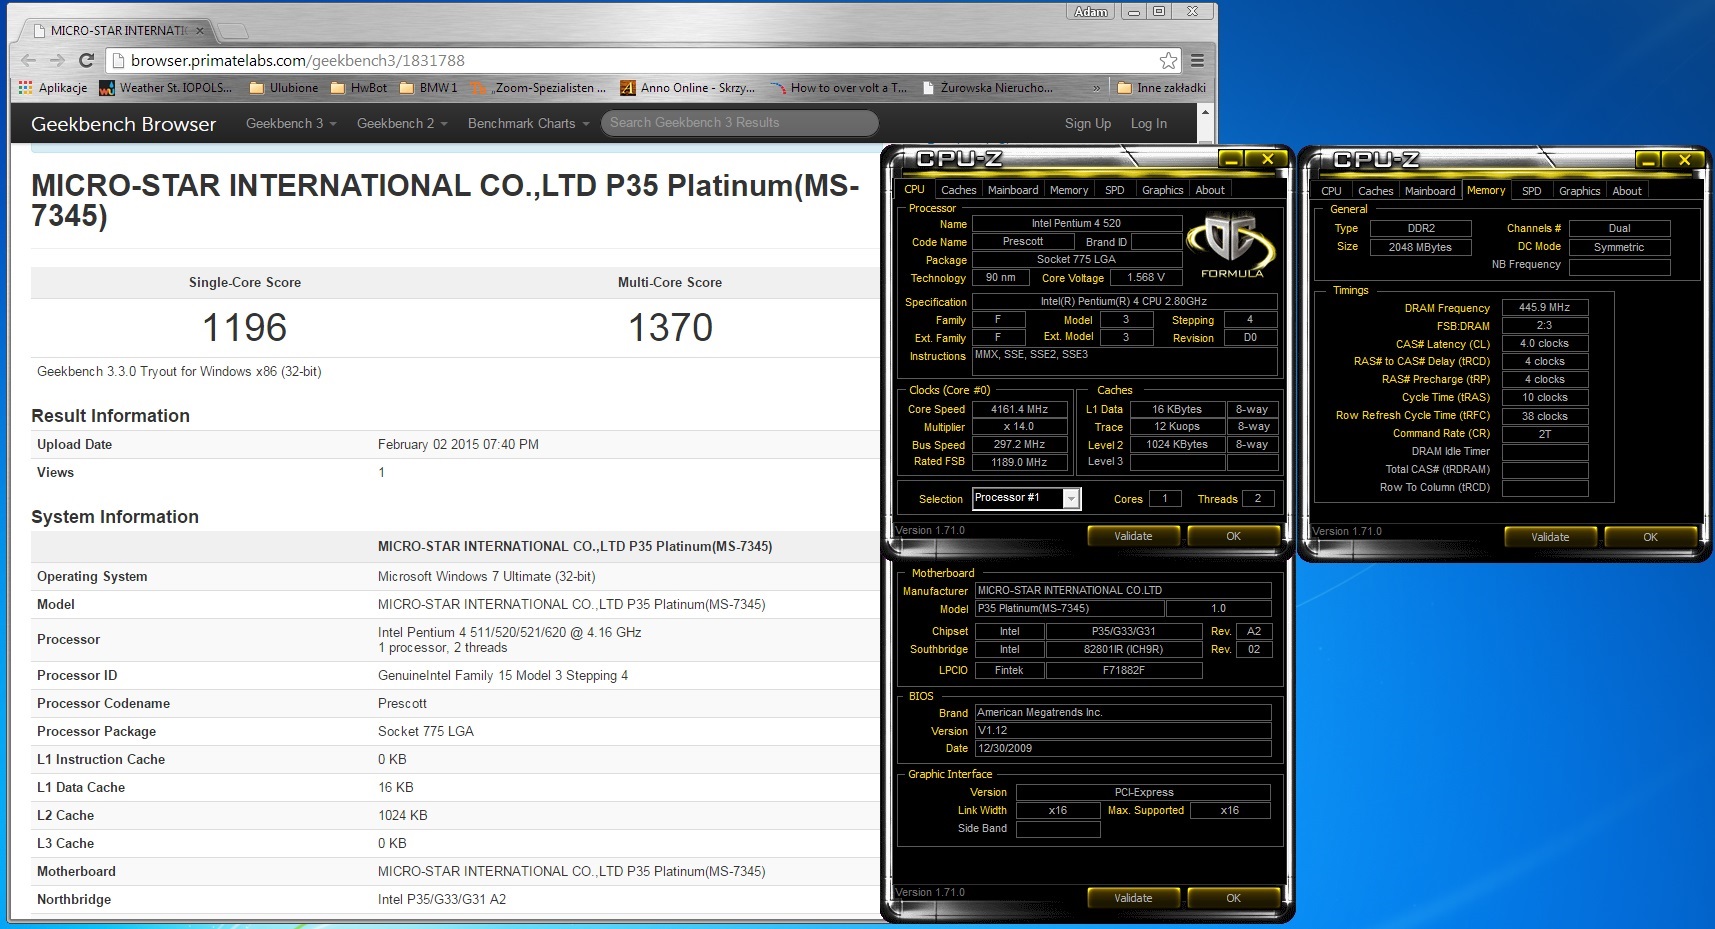Image resolution: width=1715 pixels, height=929 pixels.
Task: Click OK in the Memory window
Action: [x=1650, y=537]
